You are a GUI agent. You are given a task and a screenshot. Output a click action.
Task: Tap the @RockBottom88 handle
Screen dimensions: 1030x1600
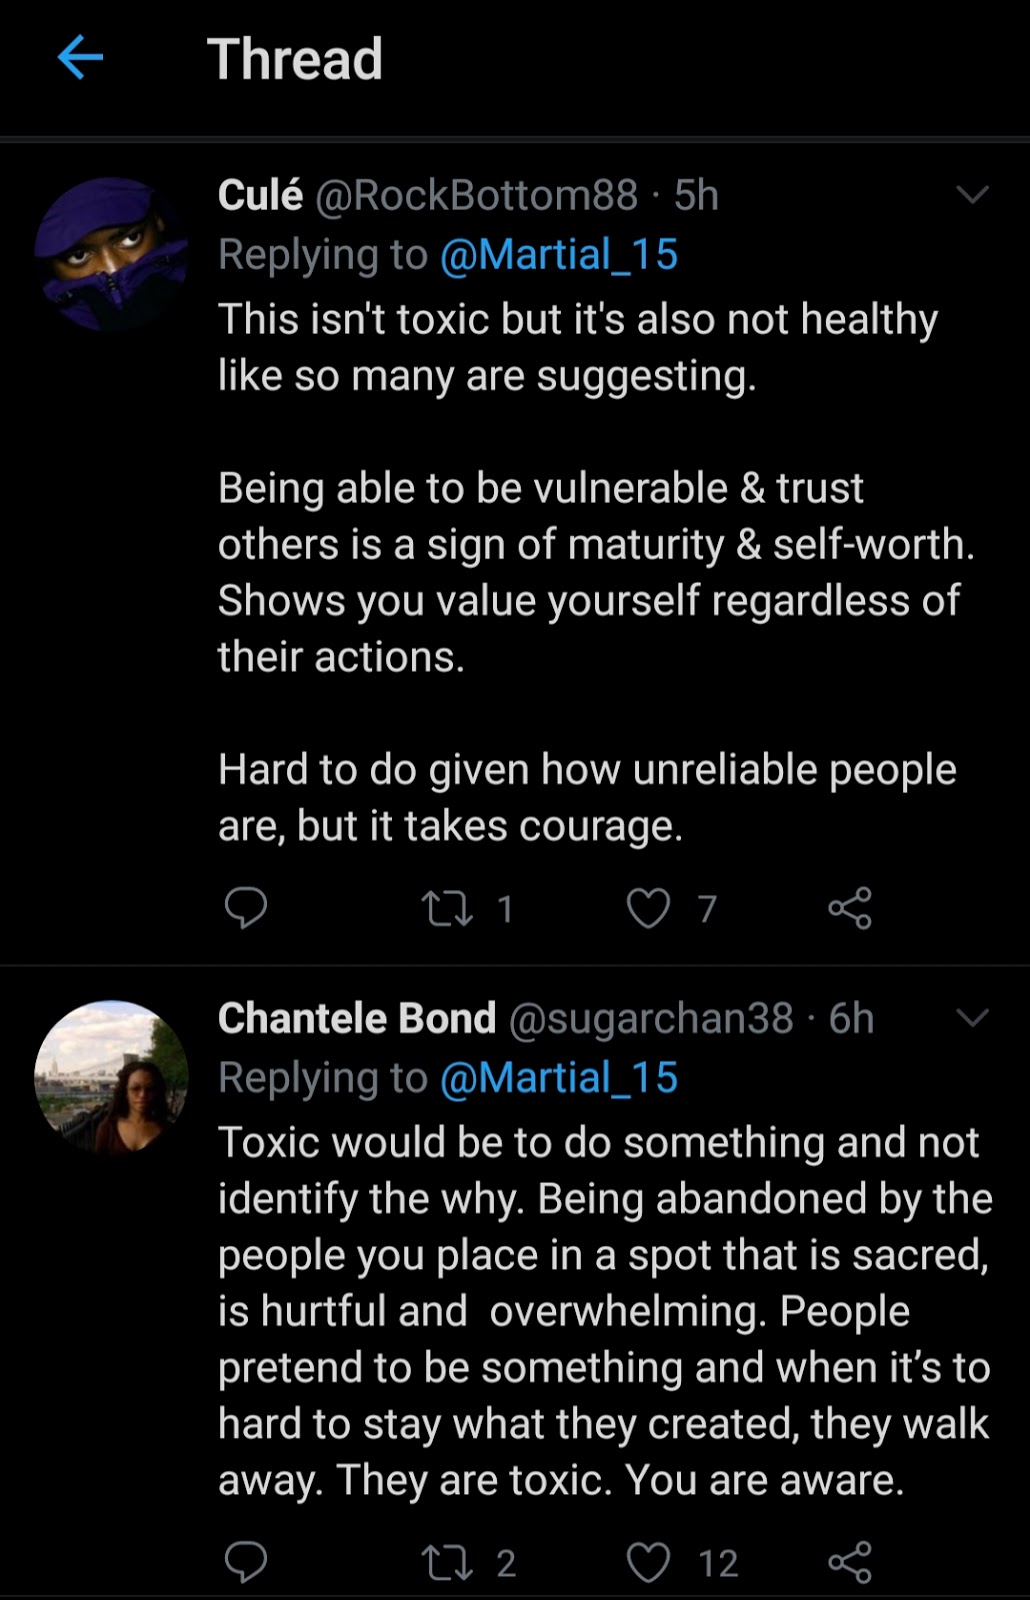(476, 195)
